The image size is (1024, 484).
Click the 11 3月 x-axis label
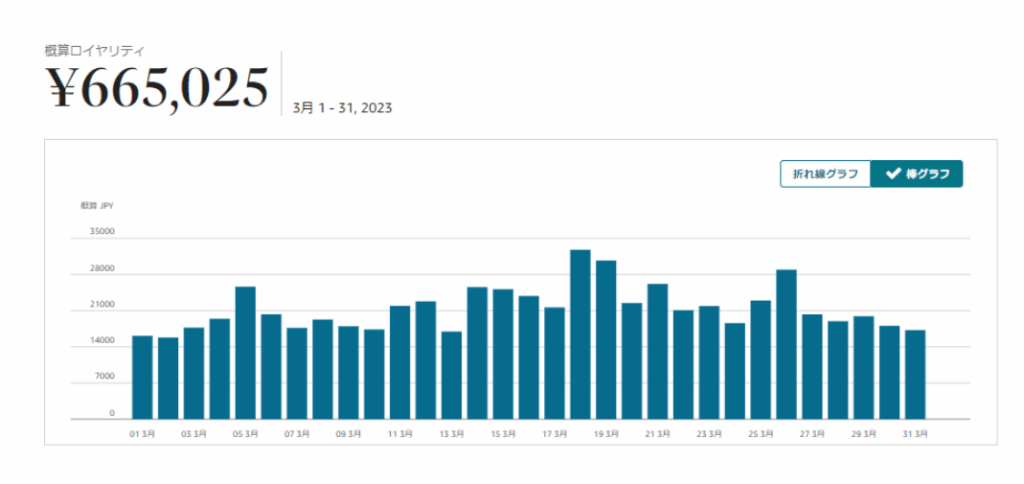coord(400,434)
